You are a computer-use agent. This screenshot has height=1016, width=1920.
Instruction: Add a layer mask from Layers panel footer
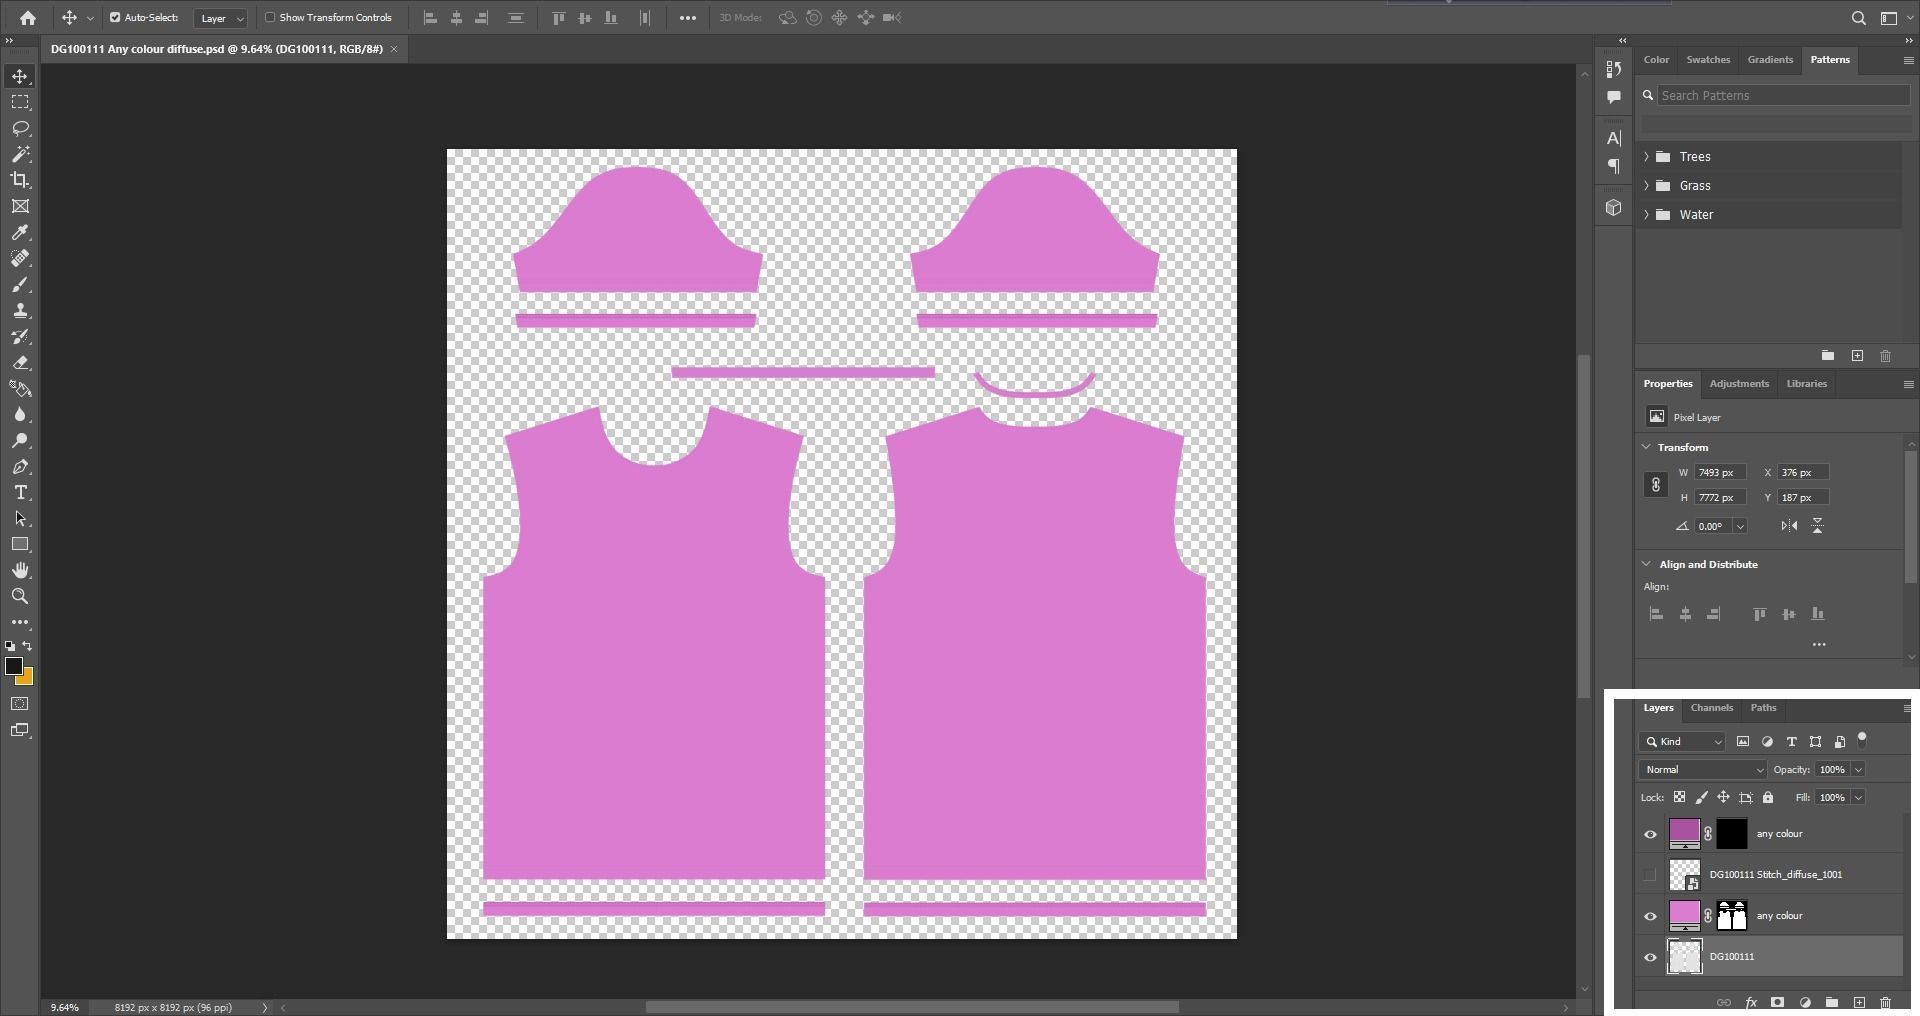pyautogui.click(x=1777, y=1002)
